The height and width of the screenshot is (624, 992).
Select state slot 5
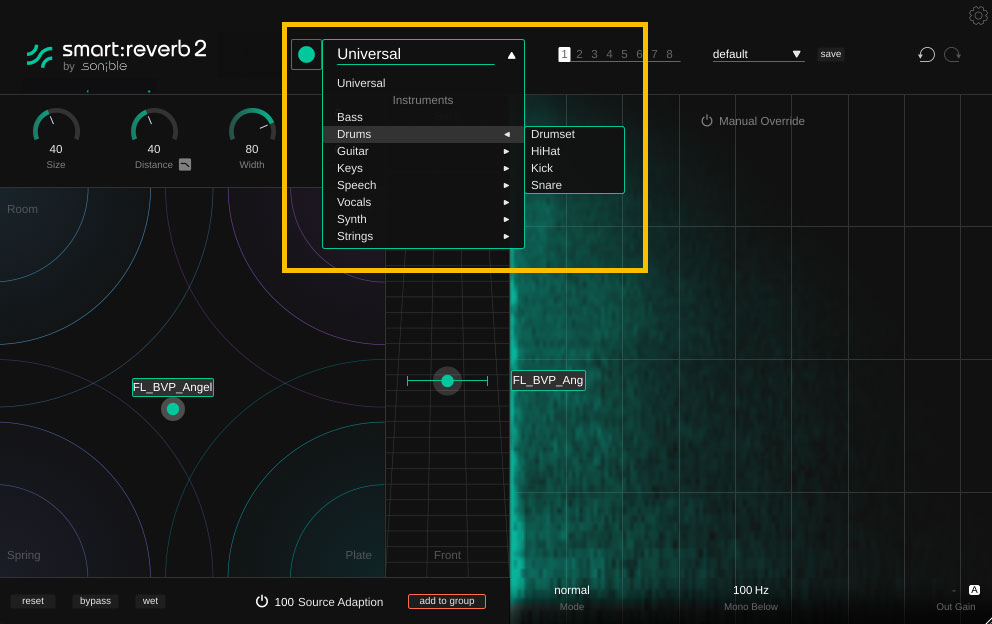[x=624, y=54]
